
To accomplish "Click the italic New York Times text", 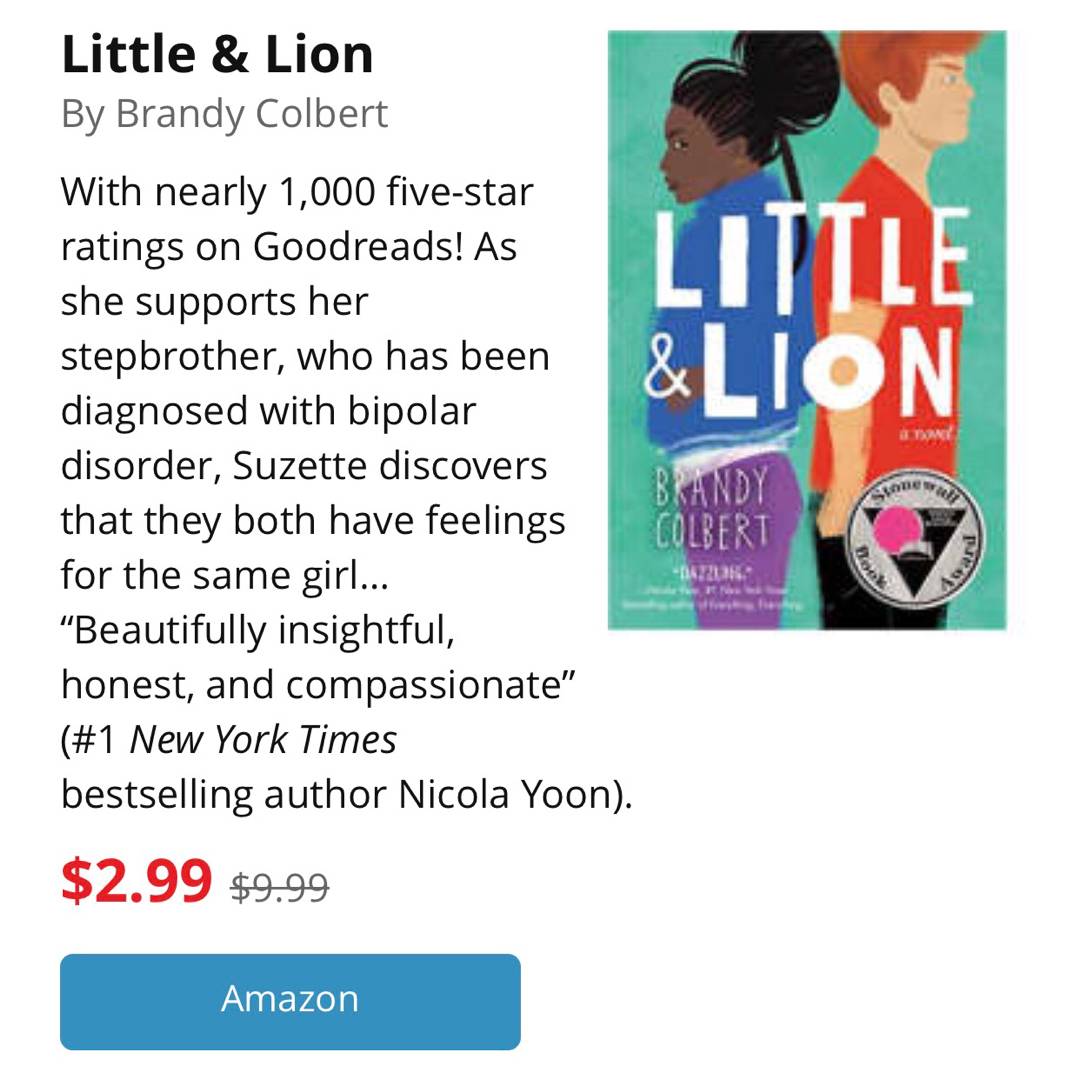I will (263, 740).
